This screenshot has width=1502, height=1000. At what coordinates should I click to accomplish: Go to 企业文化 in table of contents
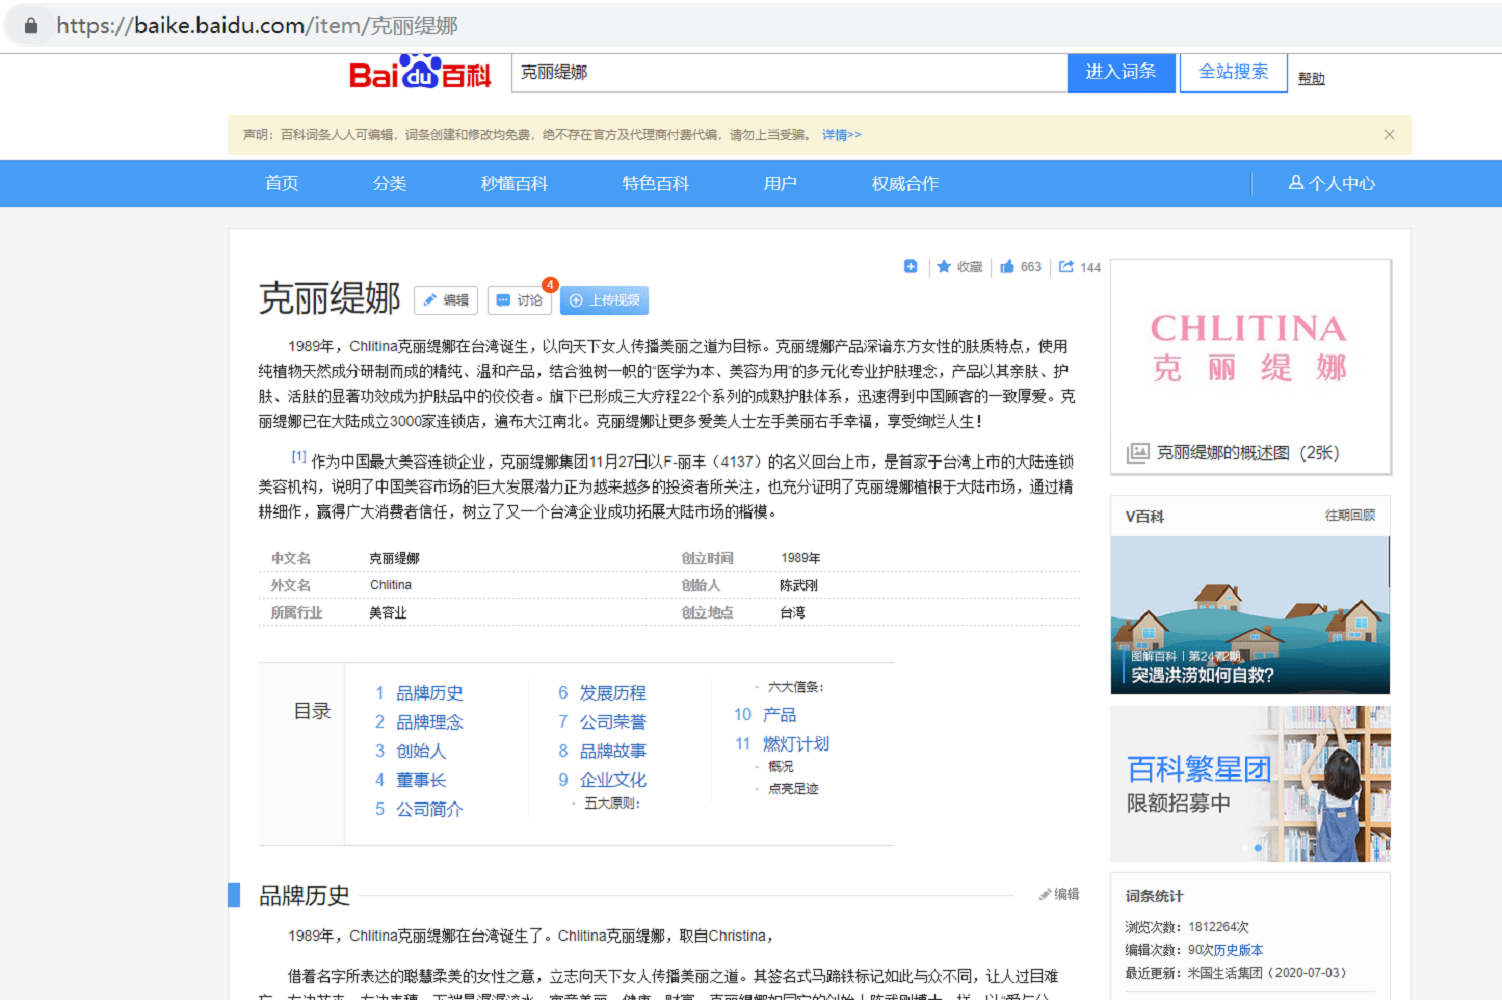click(x=613, y=780)
